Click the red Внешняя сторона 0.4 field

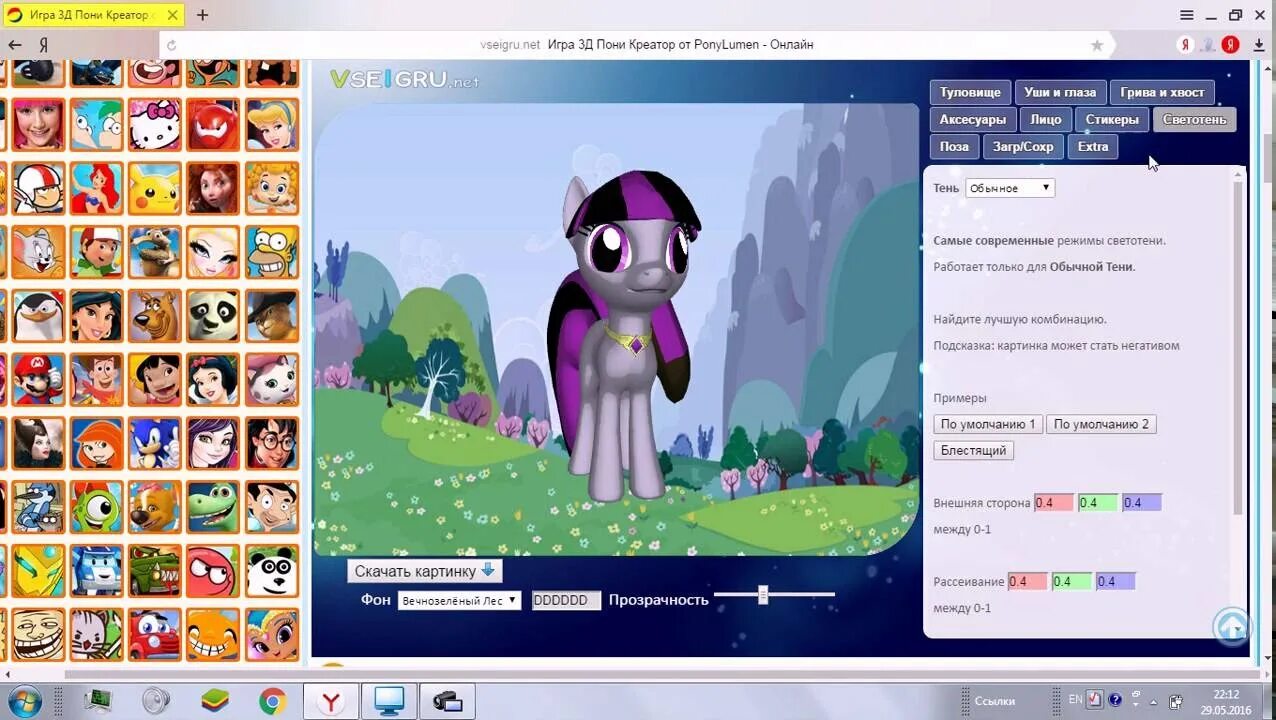coord(1053,503)
